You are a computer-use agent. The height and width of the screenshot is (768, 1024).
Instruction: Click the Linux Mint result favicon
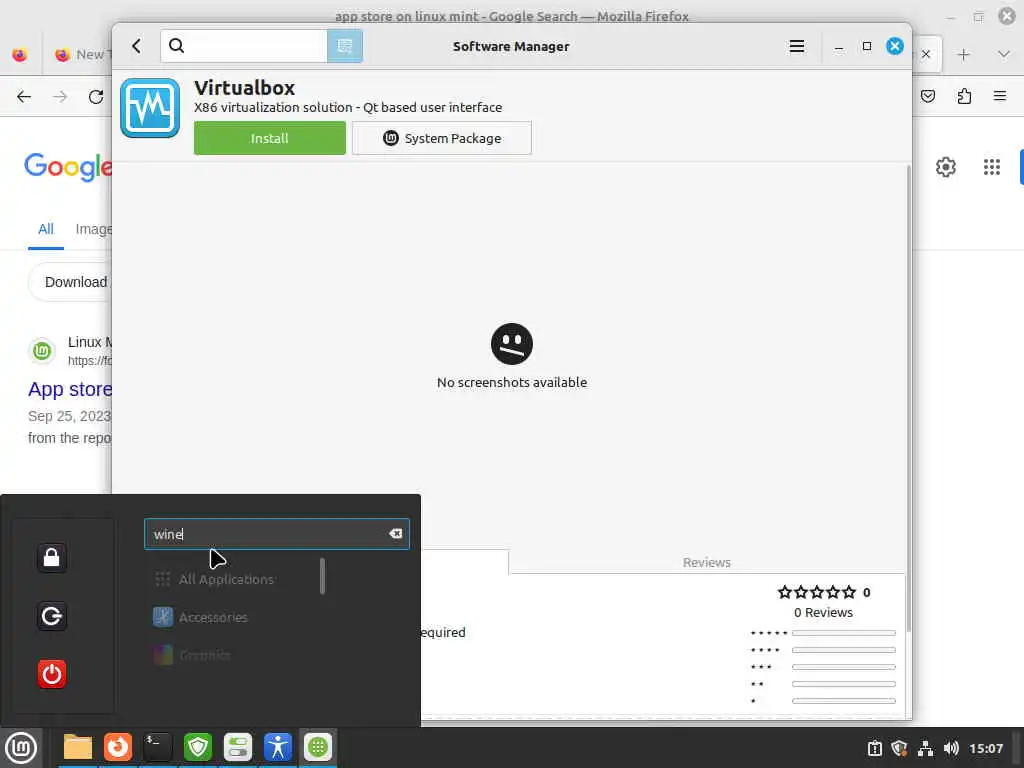pyautogui.click(x=42, y=351)
